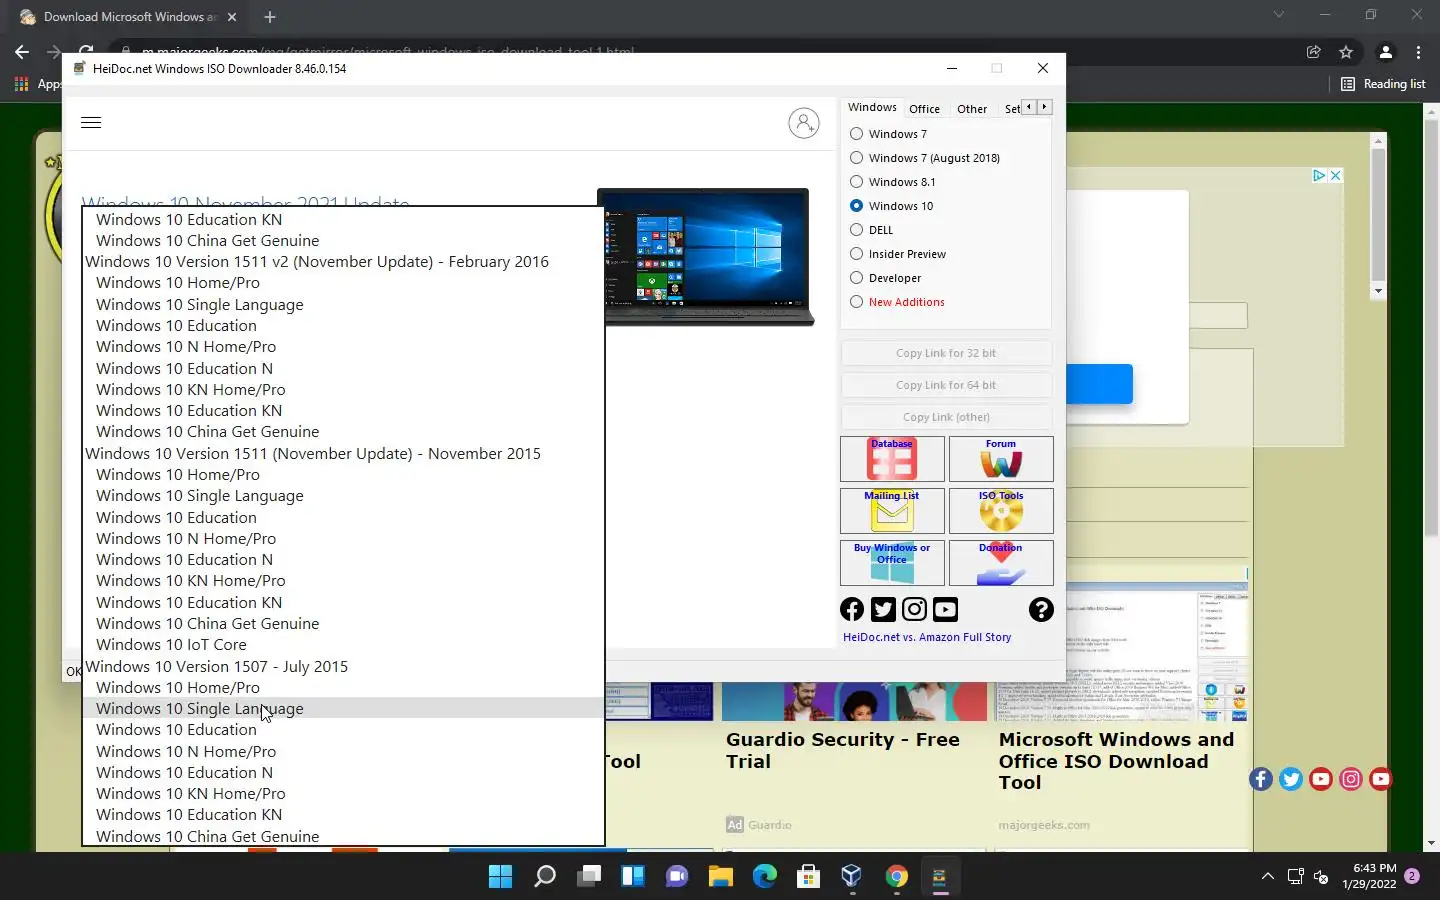Open the Reading list in Chrome
1440x900 pixels.
tap(1383, 84)
